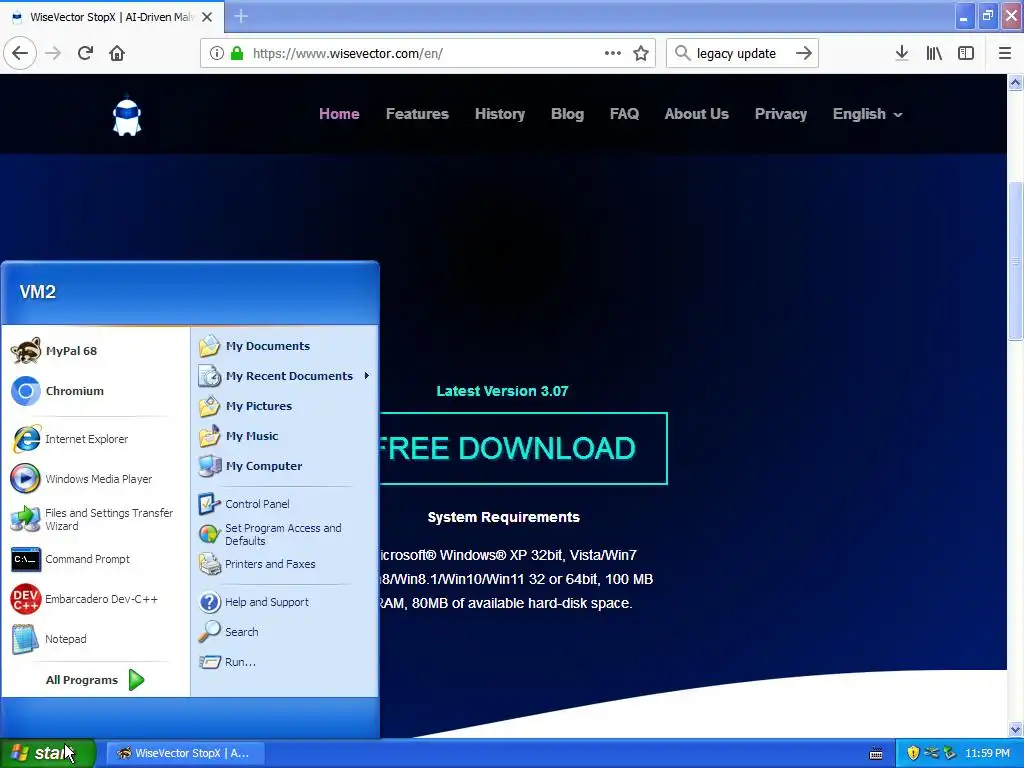Open Set Program Access and Defaults

tap(284, 534)
